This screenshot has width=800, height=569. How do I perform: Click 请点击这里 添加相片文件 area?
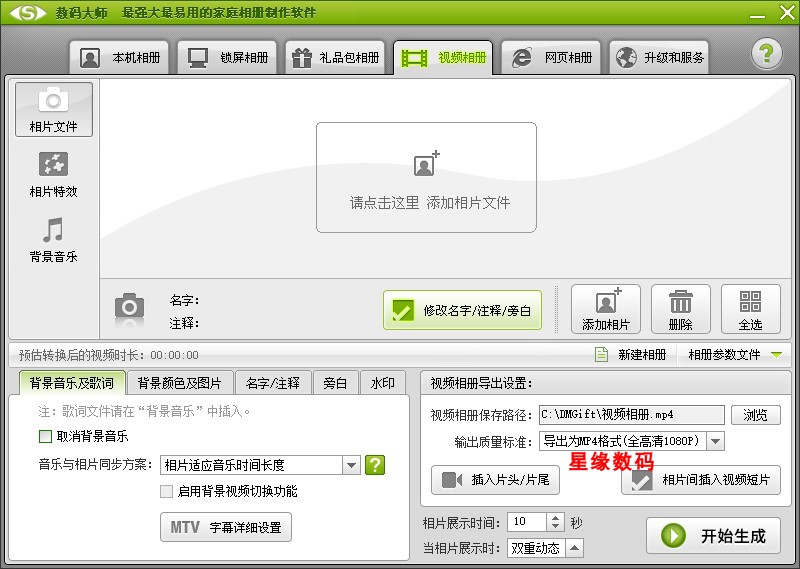(427, 177)
